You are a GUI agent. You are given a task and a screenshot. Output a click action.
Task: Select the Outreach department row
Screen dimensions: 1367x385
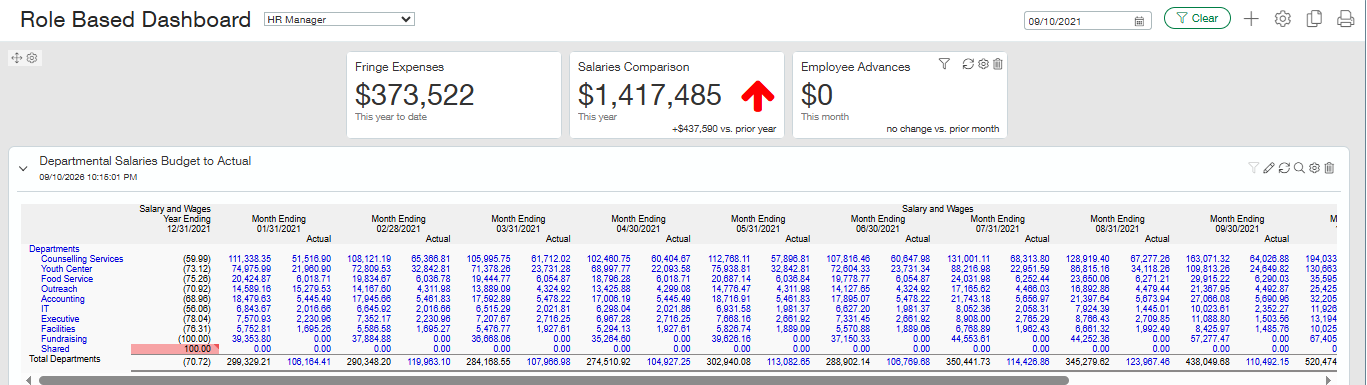point(60,289)
